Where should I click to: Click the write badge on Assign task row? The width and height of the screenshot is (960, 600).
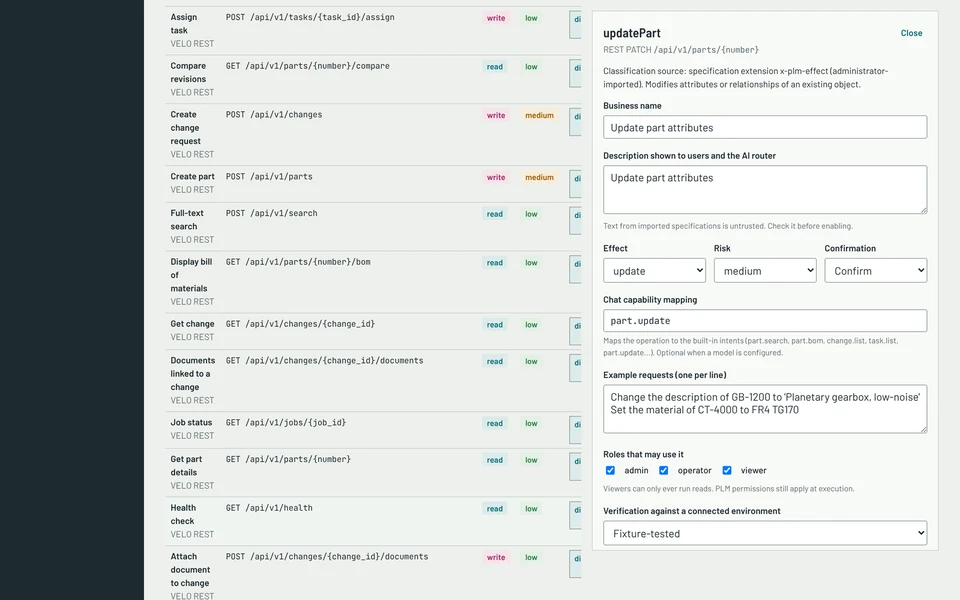pos(496,18)
